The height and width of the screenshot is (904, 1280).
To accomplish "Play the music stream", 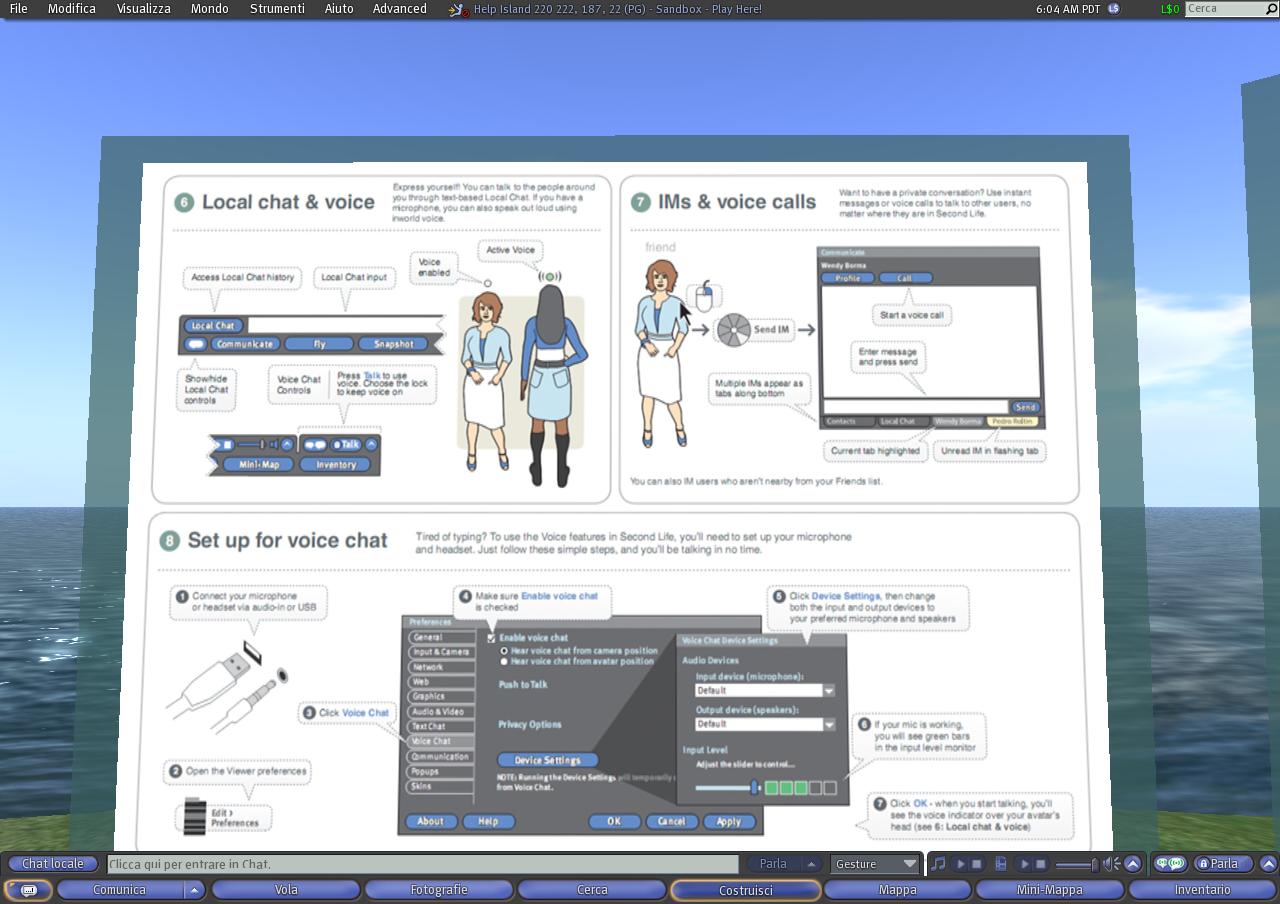I will tap(961, 864).
